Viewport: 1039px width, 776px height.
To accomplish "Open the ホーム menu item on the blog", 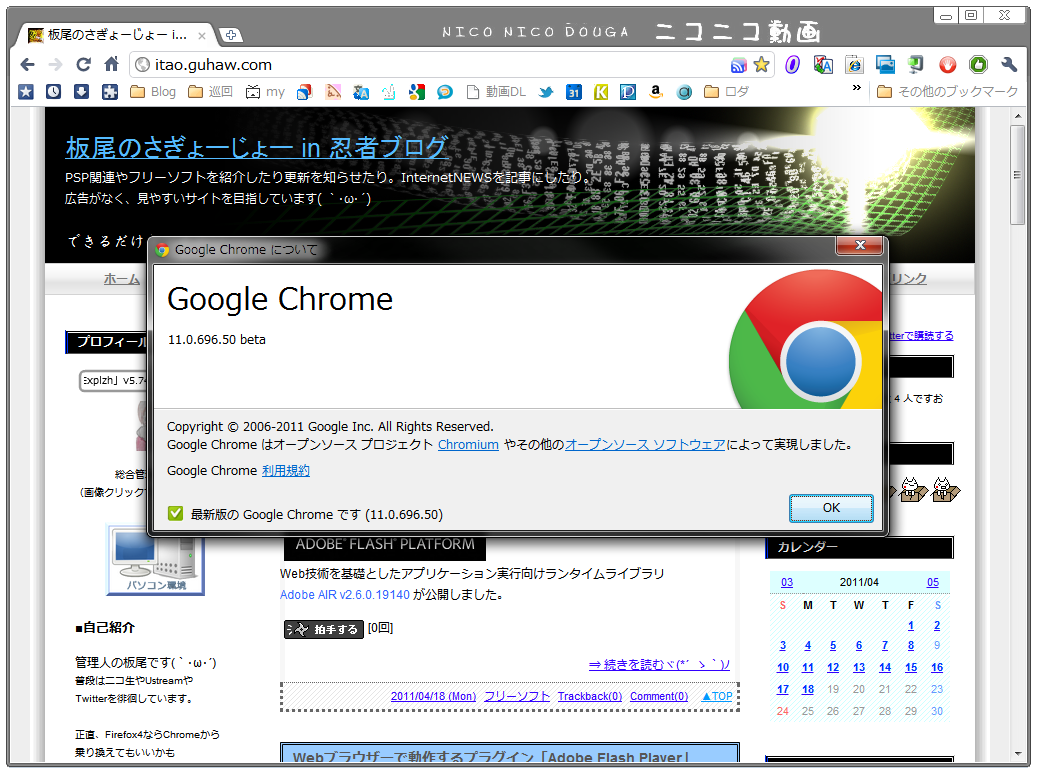I will [x=121, y=279].
